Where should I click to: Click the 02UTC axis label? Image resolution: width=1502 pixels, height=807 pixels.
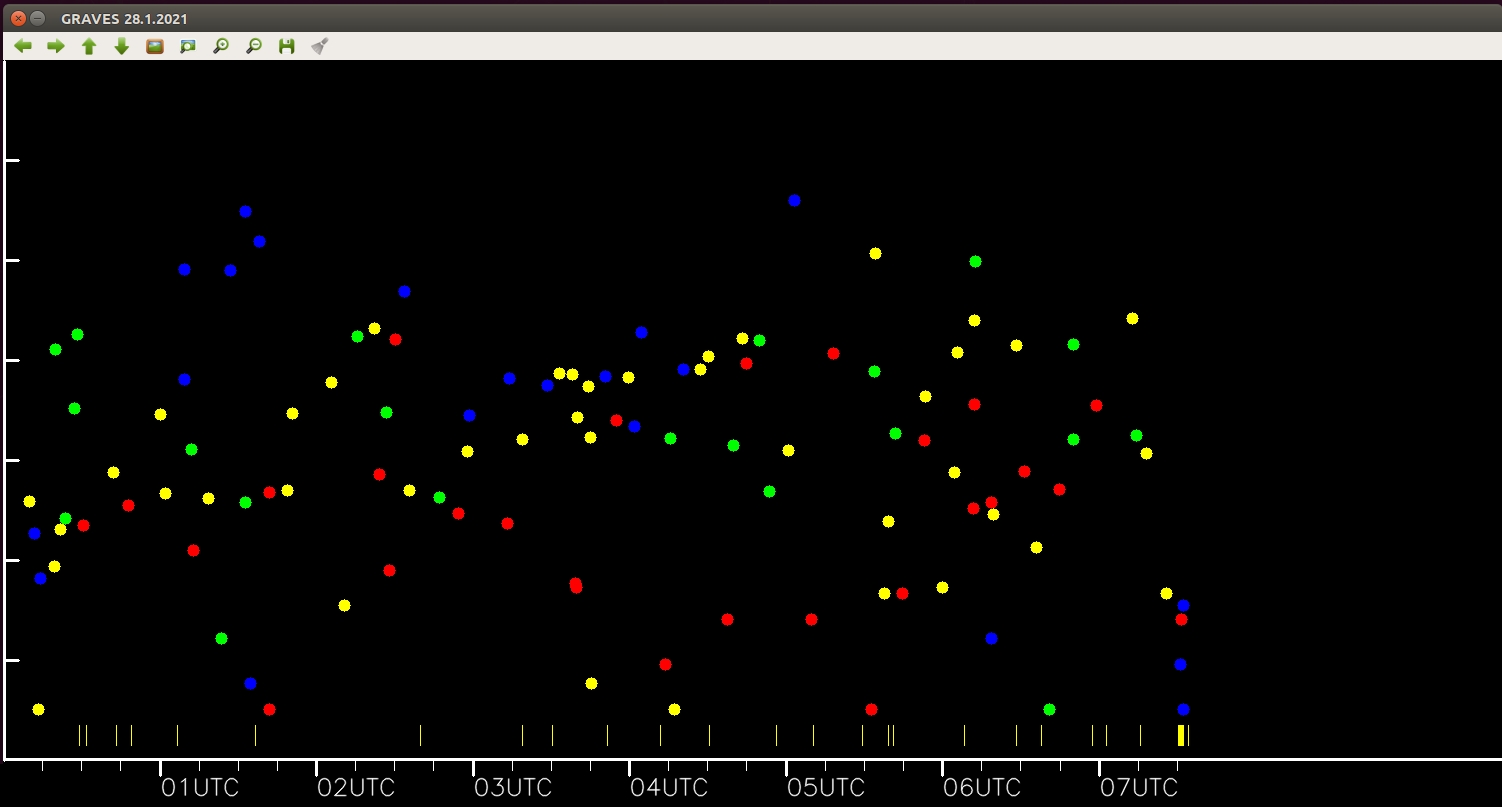(356, 788)
